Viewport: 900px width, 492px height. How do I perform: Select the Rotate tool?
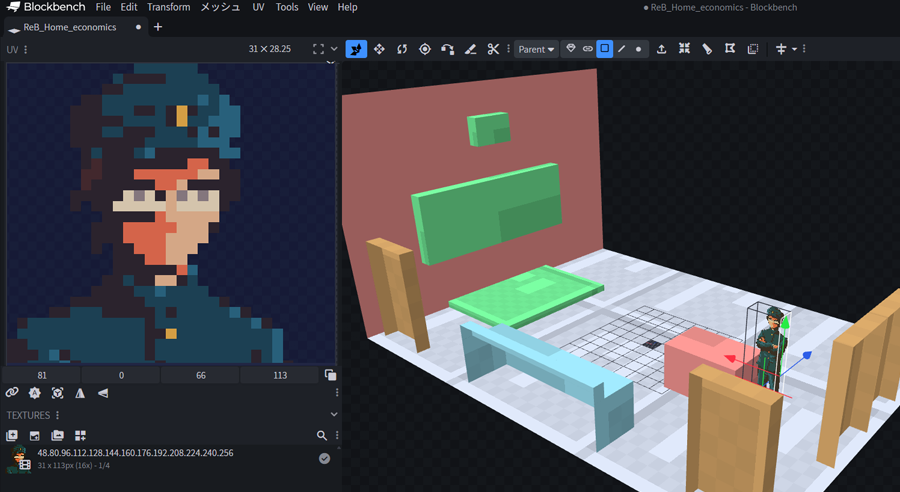click(402, 49)
